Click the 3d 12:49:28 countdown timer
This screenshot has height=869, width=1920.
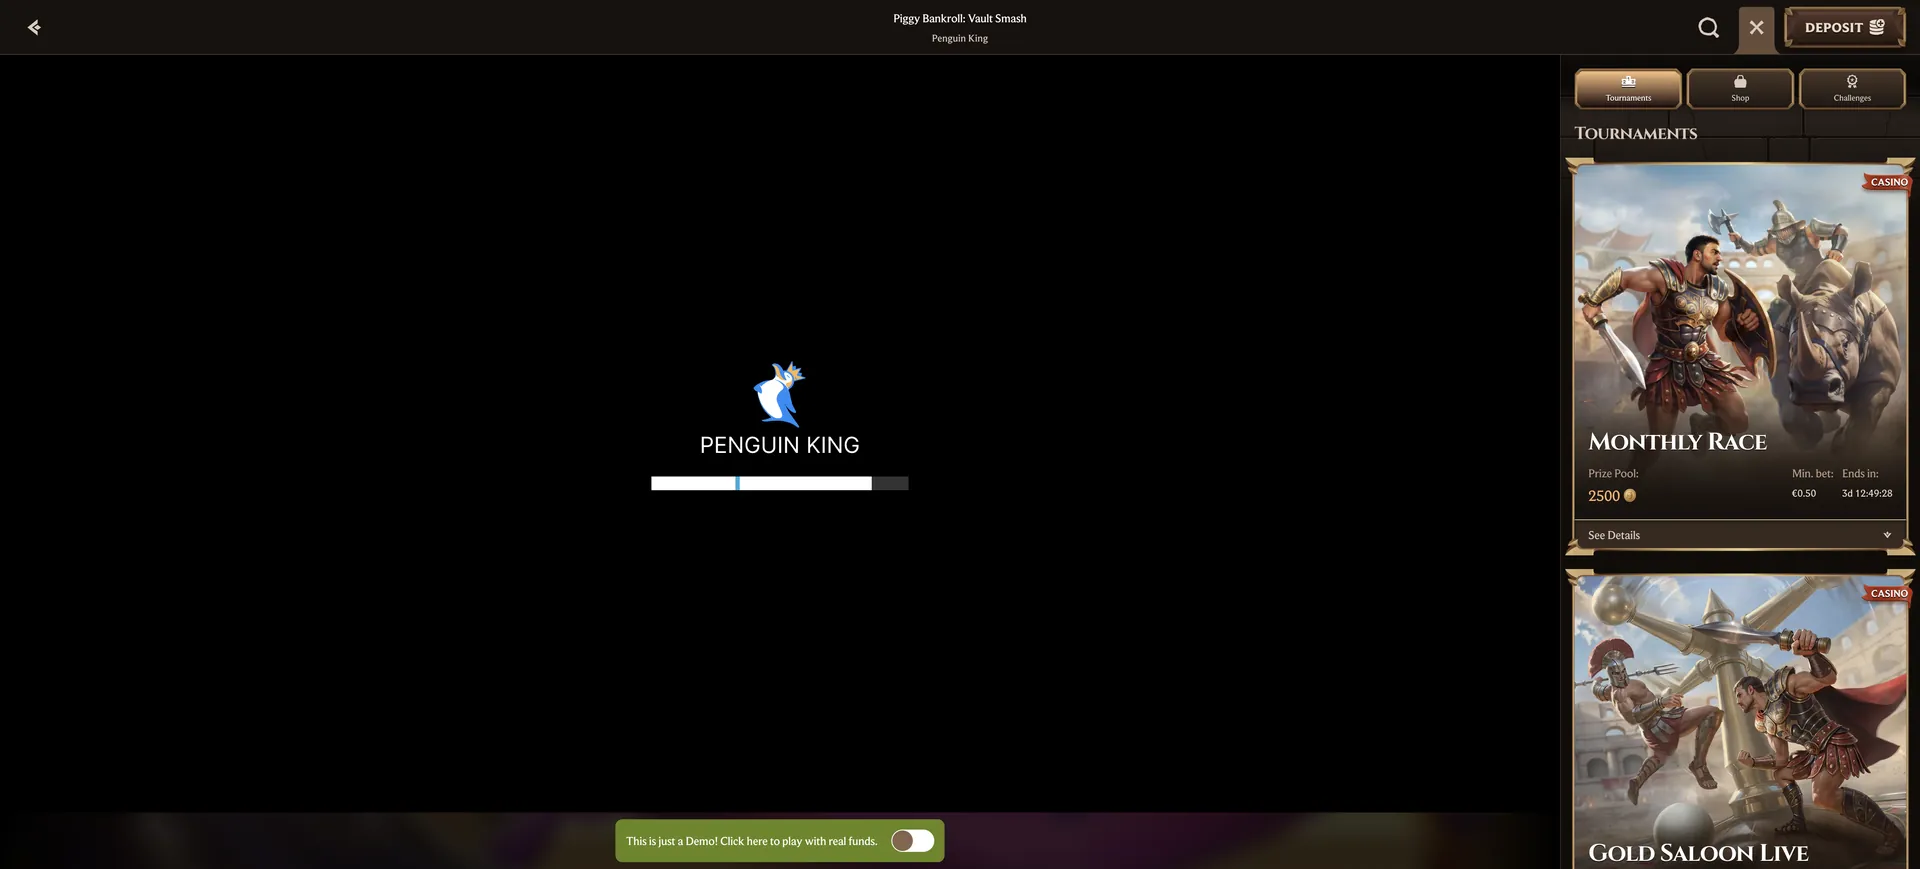pyautogui.click(x=1867, y=493)
